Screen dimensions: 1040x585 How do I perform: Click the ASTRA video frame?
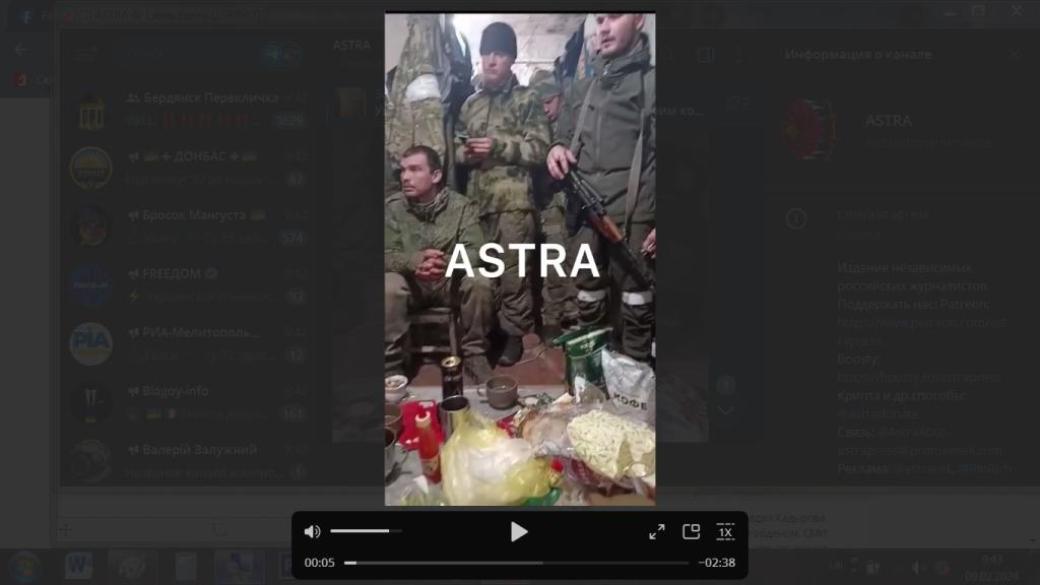point(520,260)
